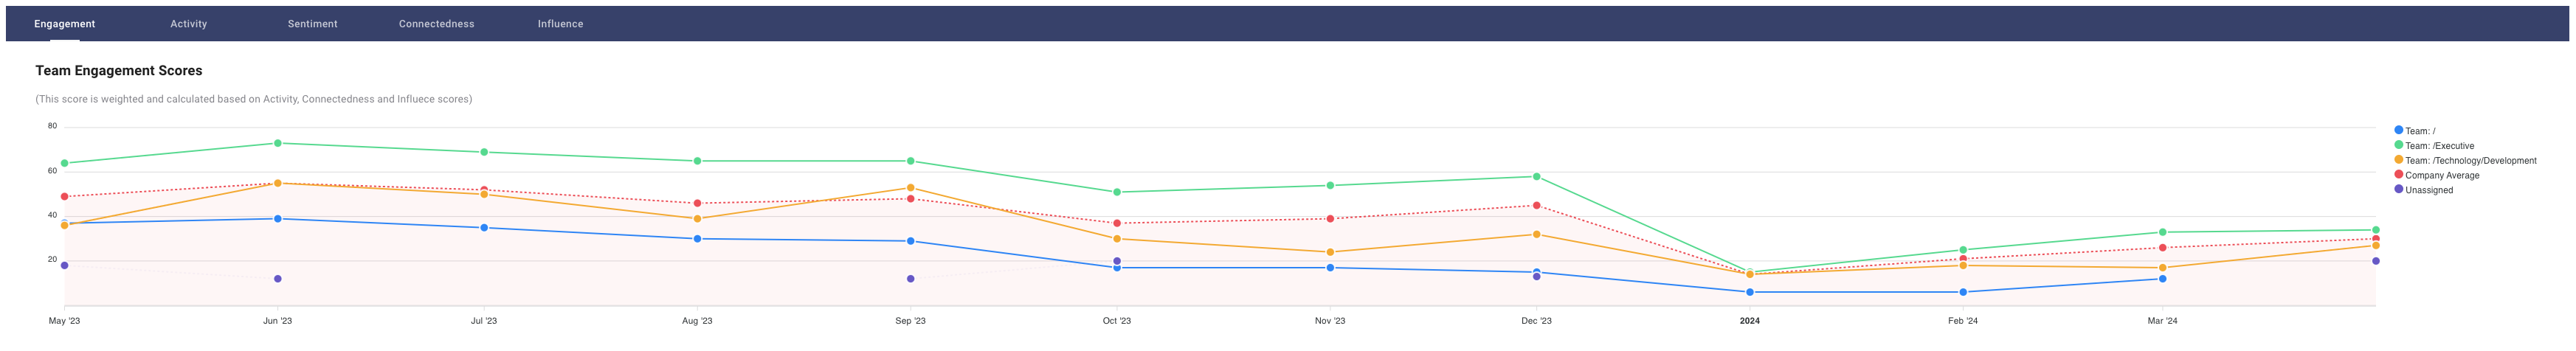
Task: Toggle the Team: /Executive legend series
Action: point(2439,146)
